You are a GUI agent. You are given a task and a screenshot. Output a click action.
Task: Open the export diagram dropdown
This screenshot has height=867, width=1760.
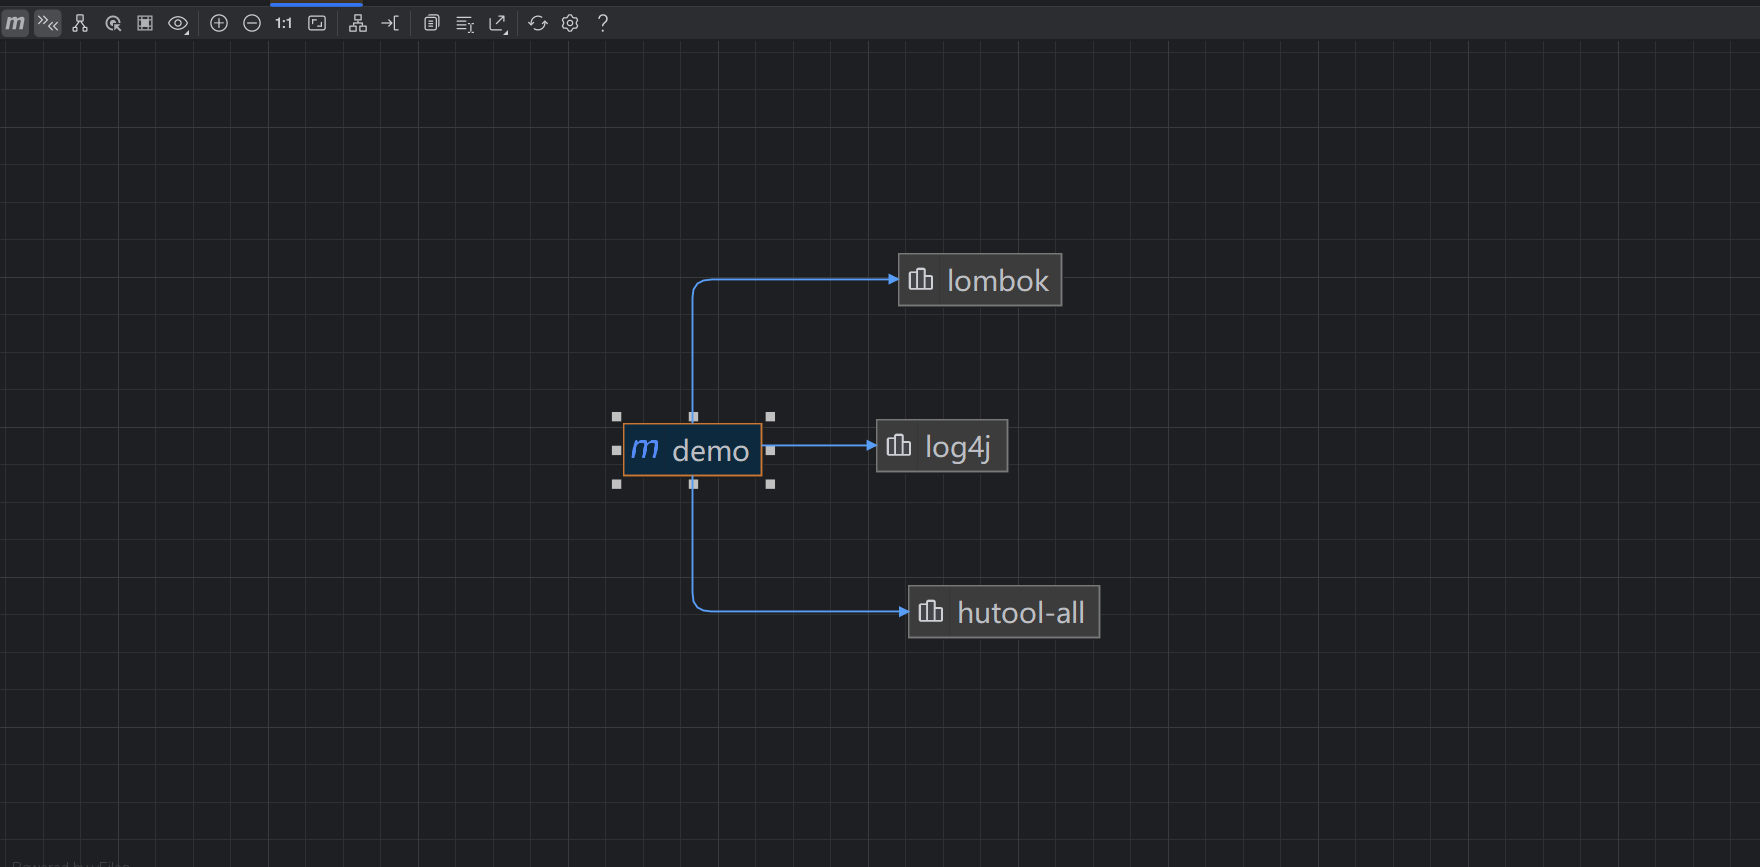[x=497, y=23]
